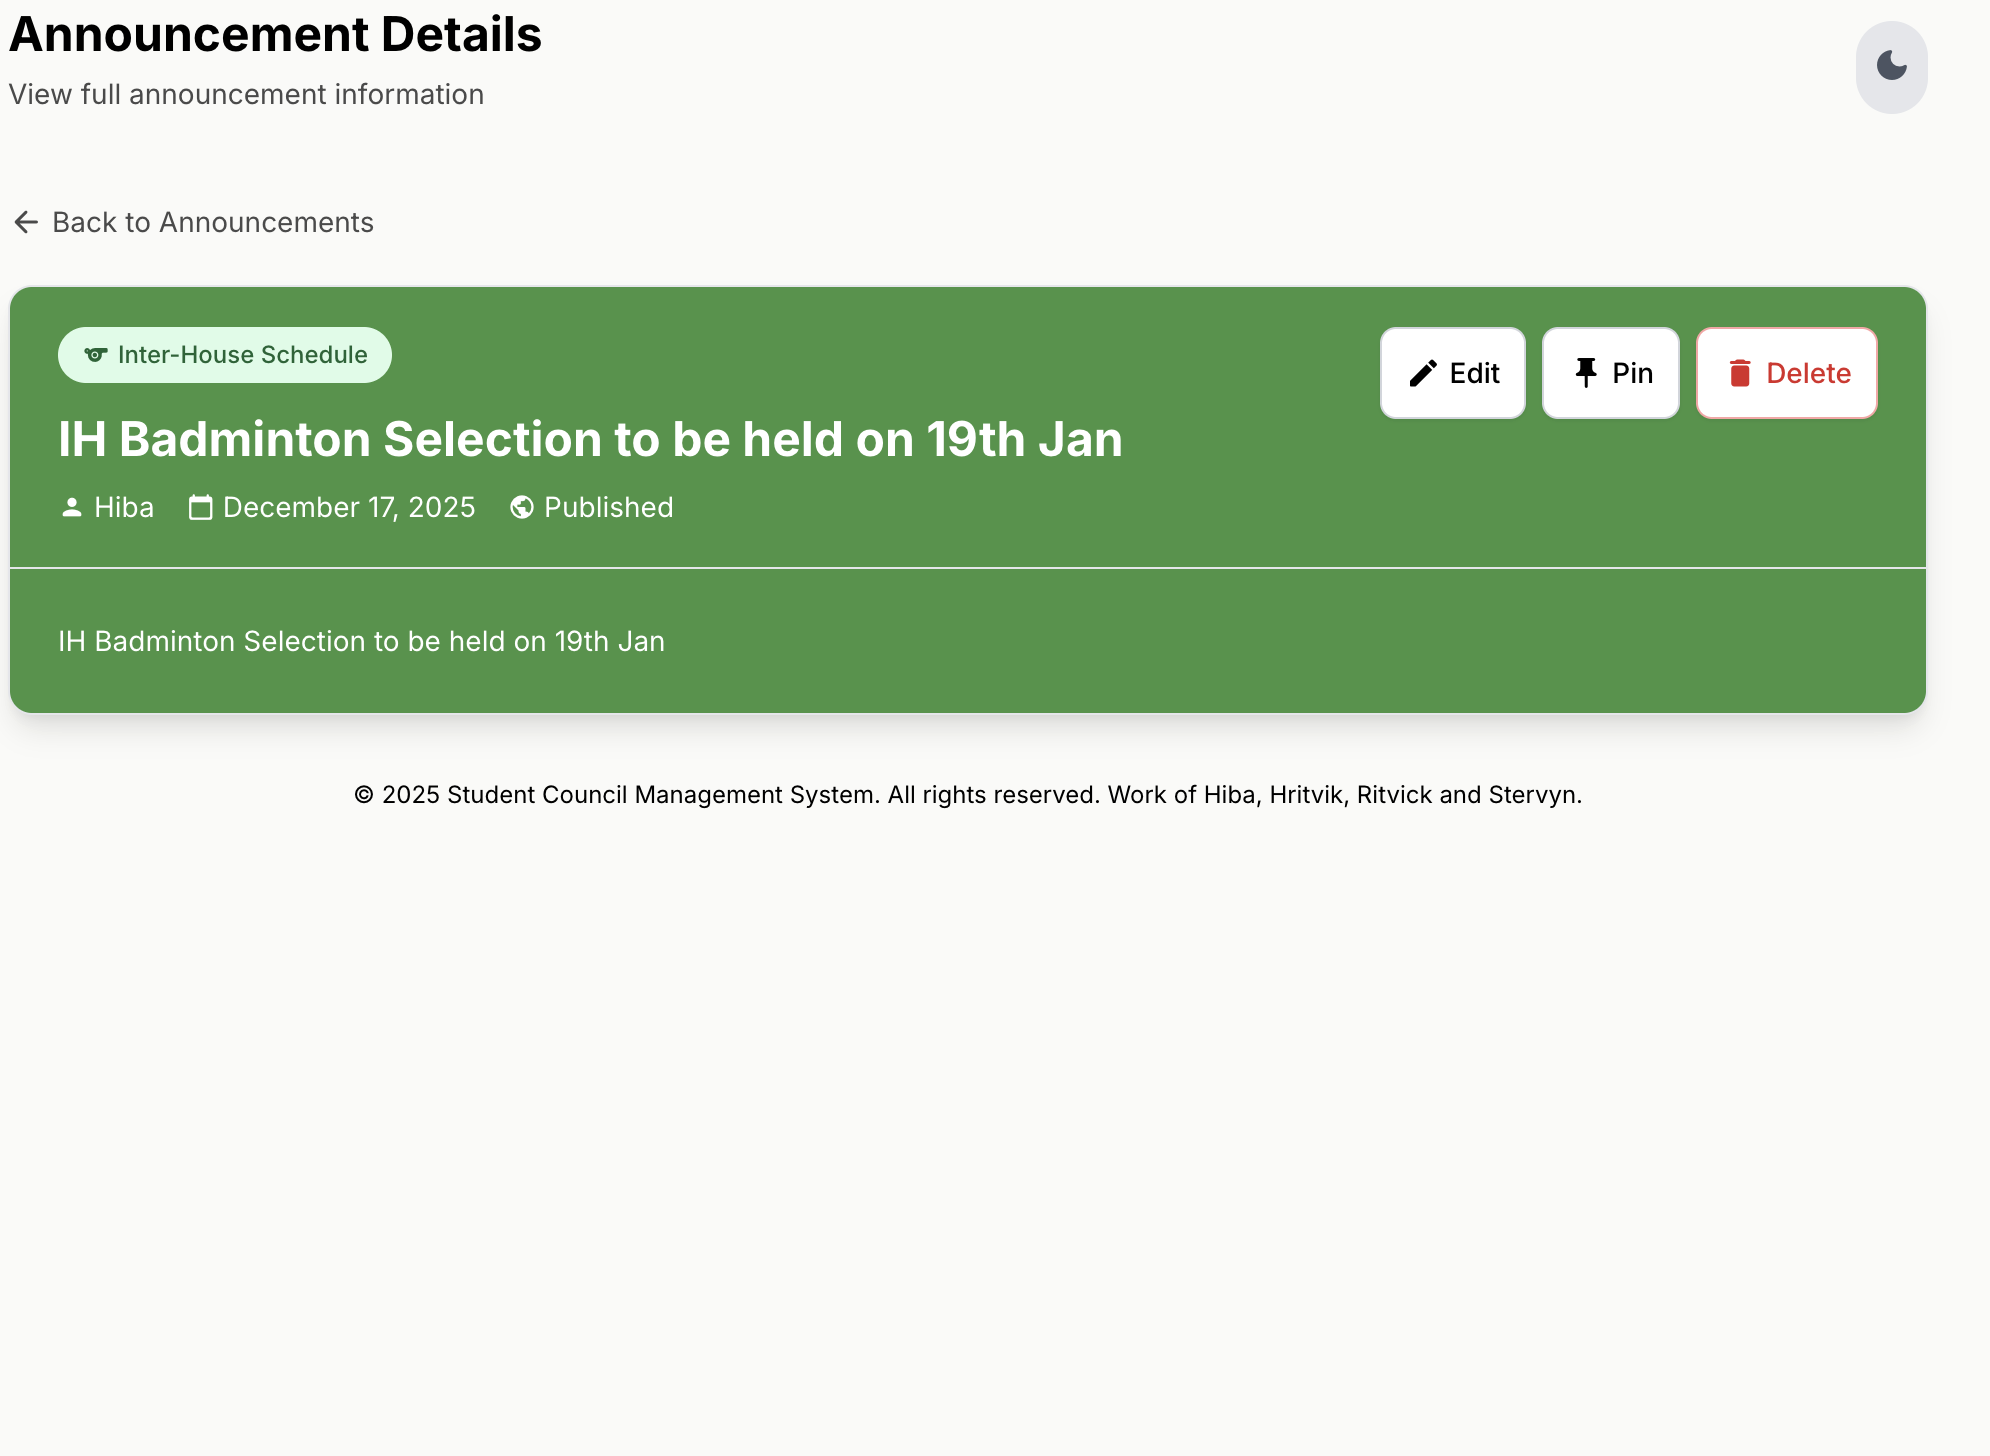Image resolution: width=1990 pixels, height=1456 pixels.
Task: Click the Announcement Details page heading
Action: click(x=275, y=34)
